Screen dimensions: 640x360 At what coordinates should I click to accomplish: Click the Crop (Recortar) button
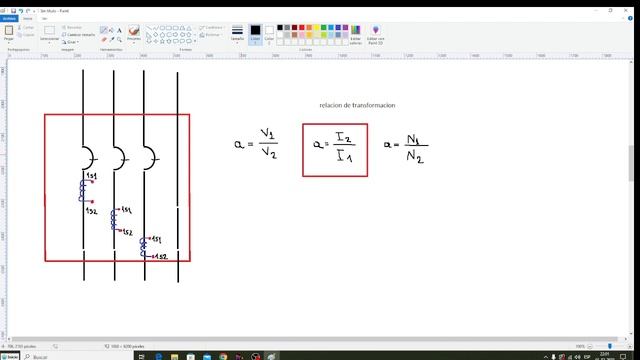coord(72,27)
